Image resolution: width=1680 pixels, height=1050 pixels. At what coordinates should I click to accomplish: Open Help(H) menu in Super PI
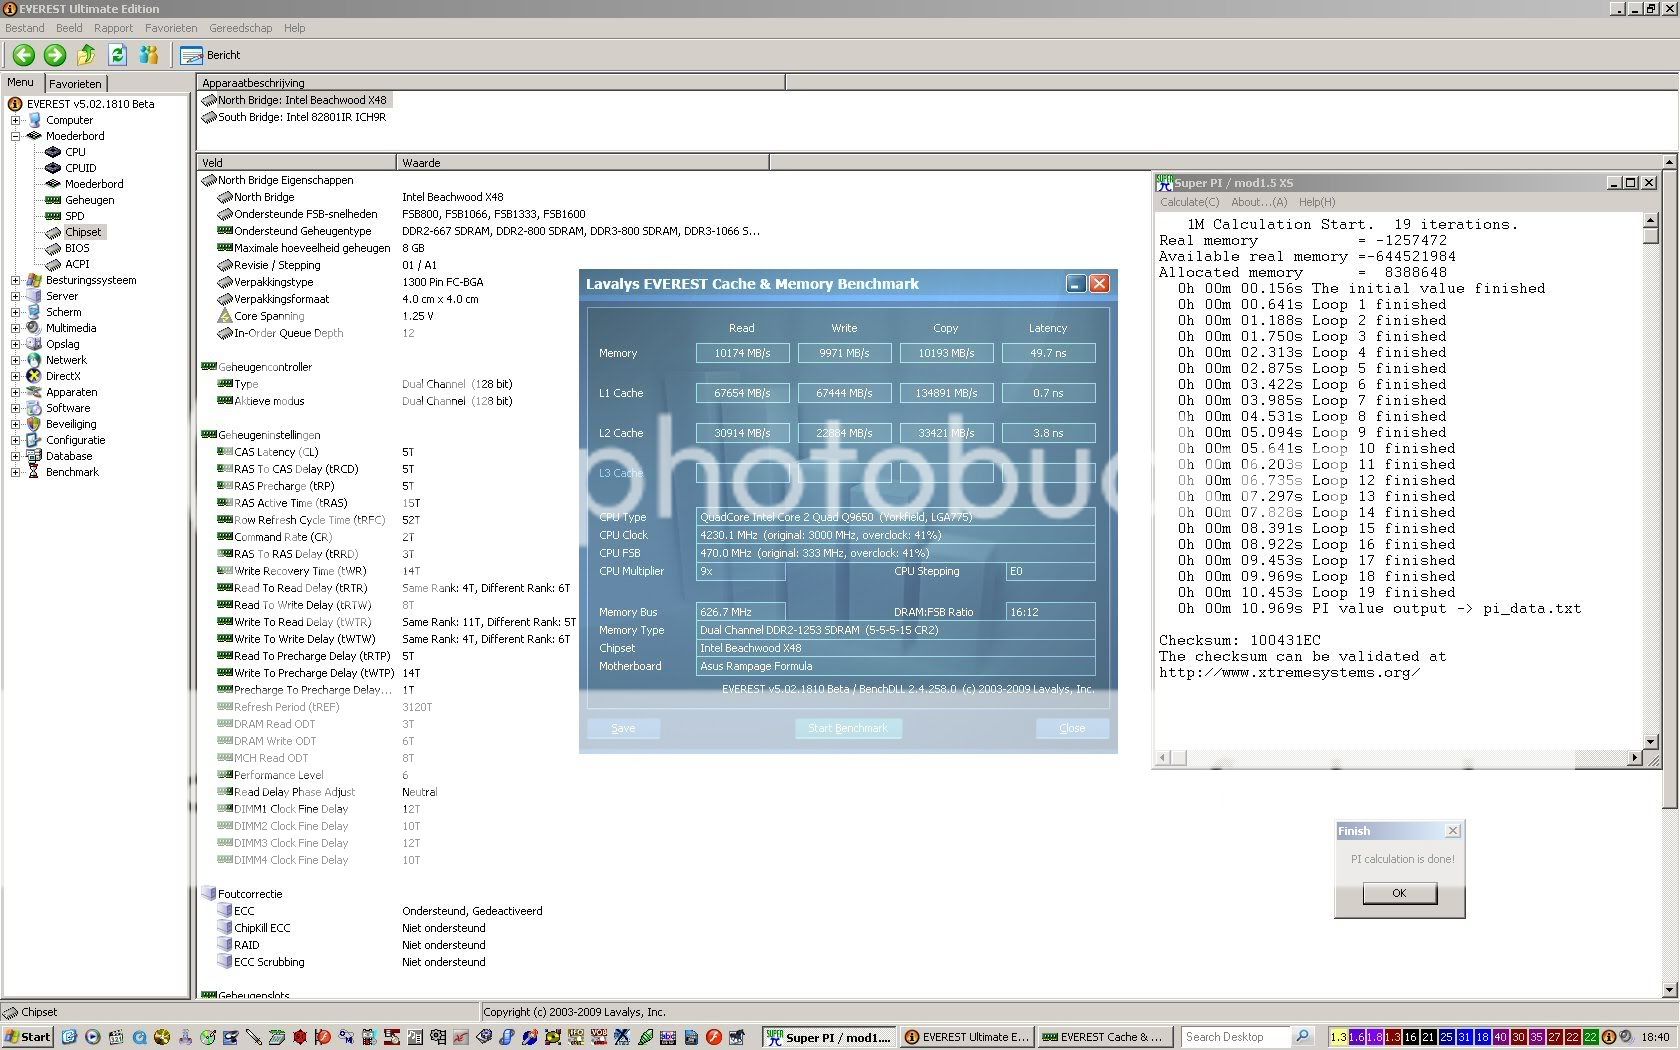(x=1316, y=202)
